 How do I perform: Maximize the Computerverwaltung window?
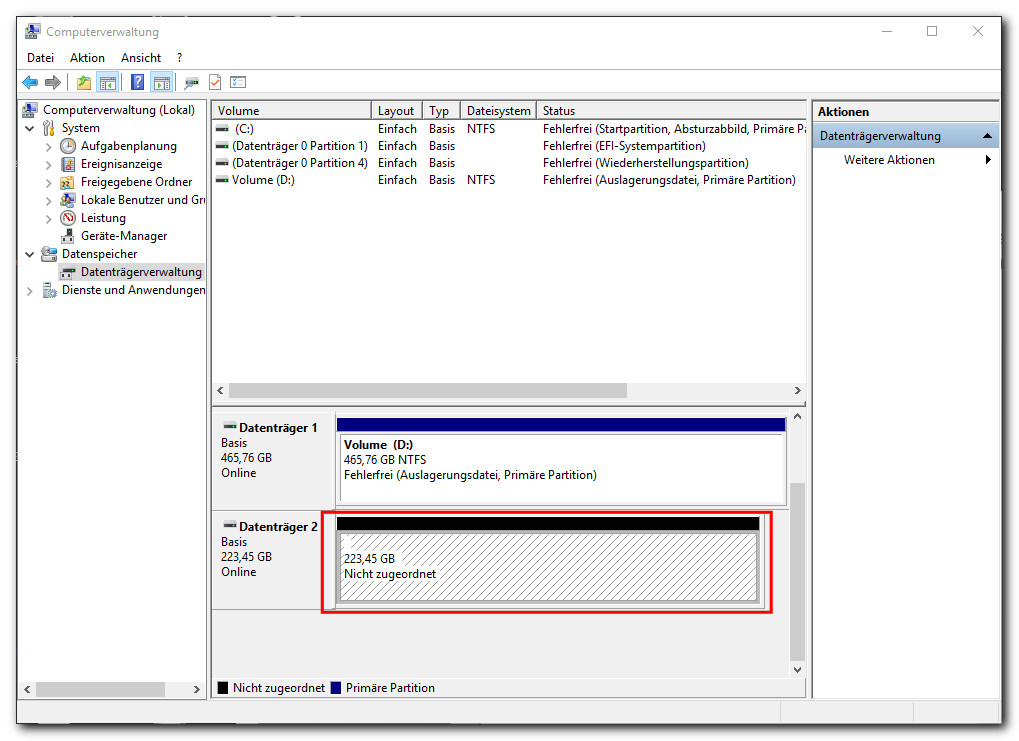[932, 31]
